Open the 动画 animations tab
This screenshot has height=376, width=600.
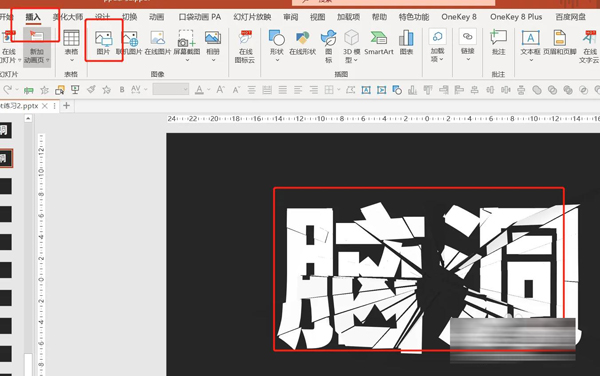point(156,17)
